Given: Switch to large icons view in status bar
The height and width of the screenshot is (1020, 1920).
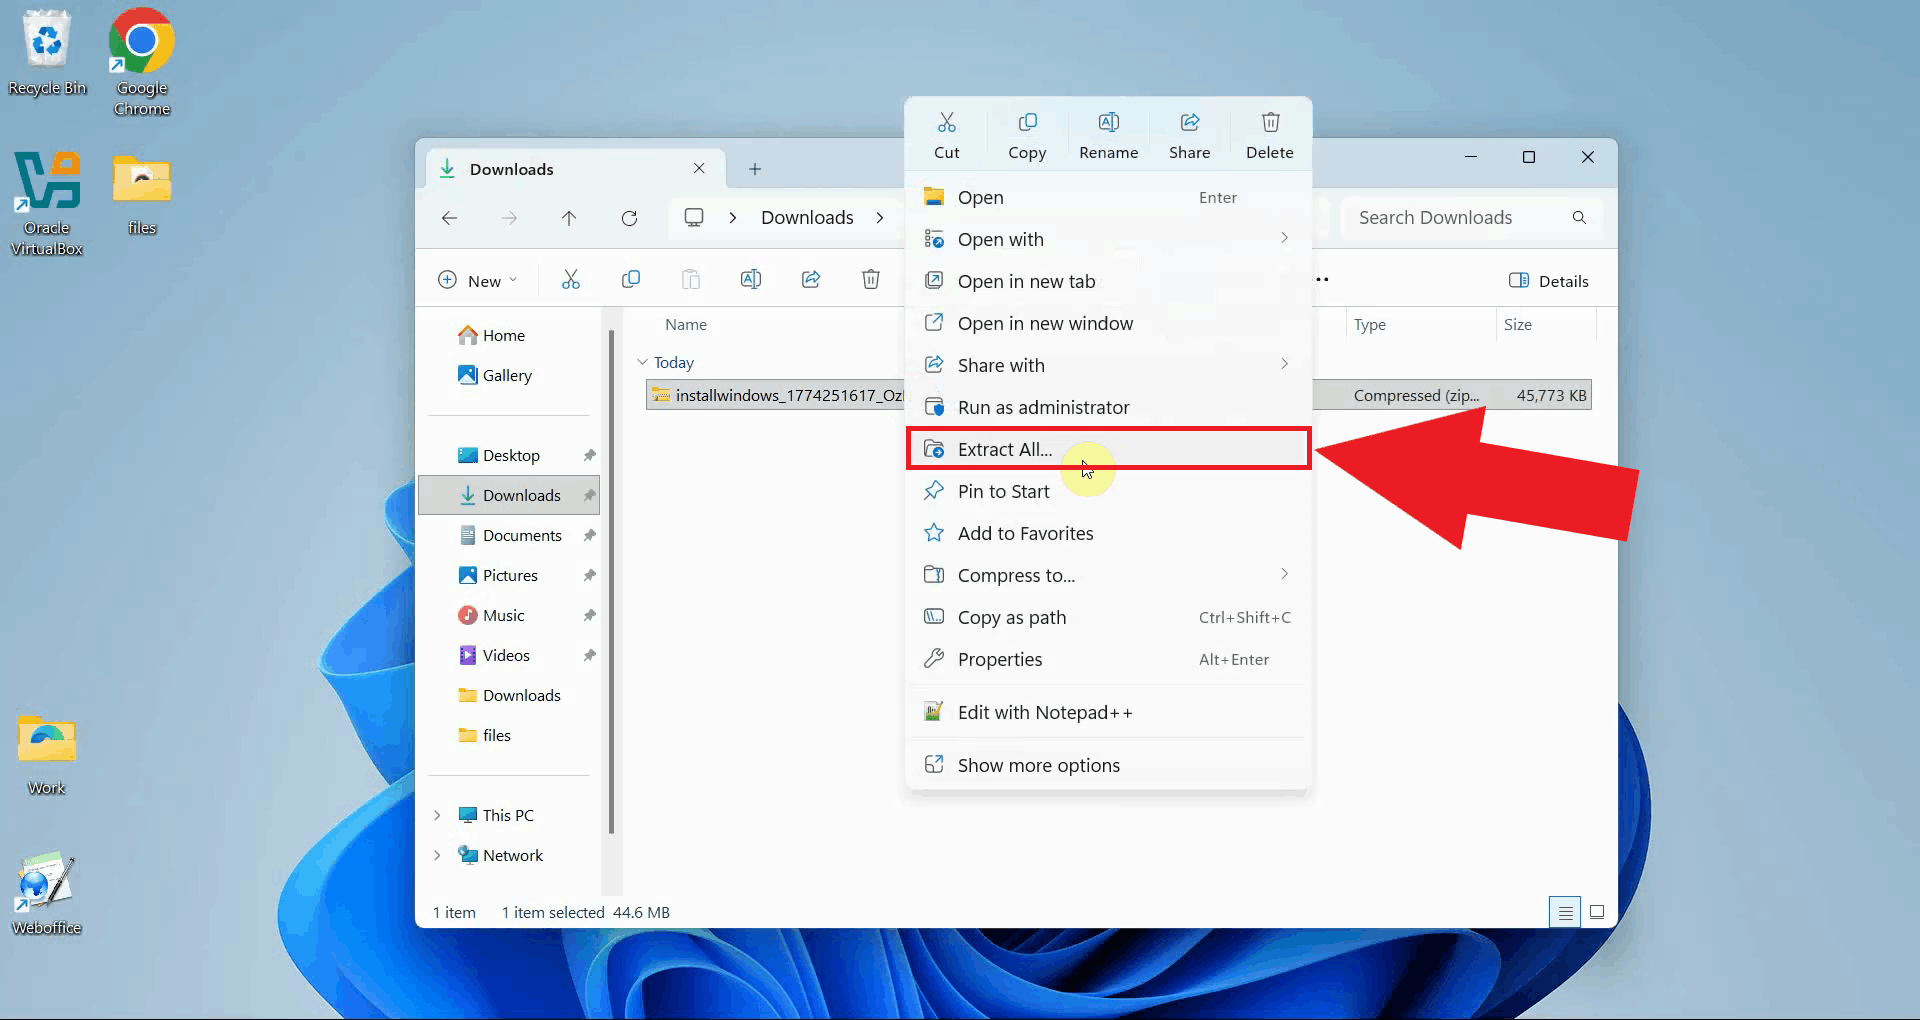Looking at the screenshot, I should (1597, 912).
